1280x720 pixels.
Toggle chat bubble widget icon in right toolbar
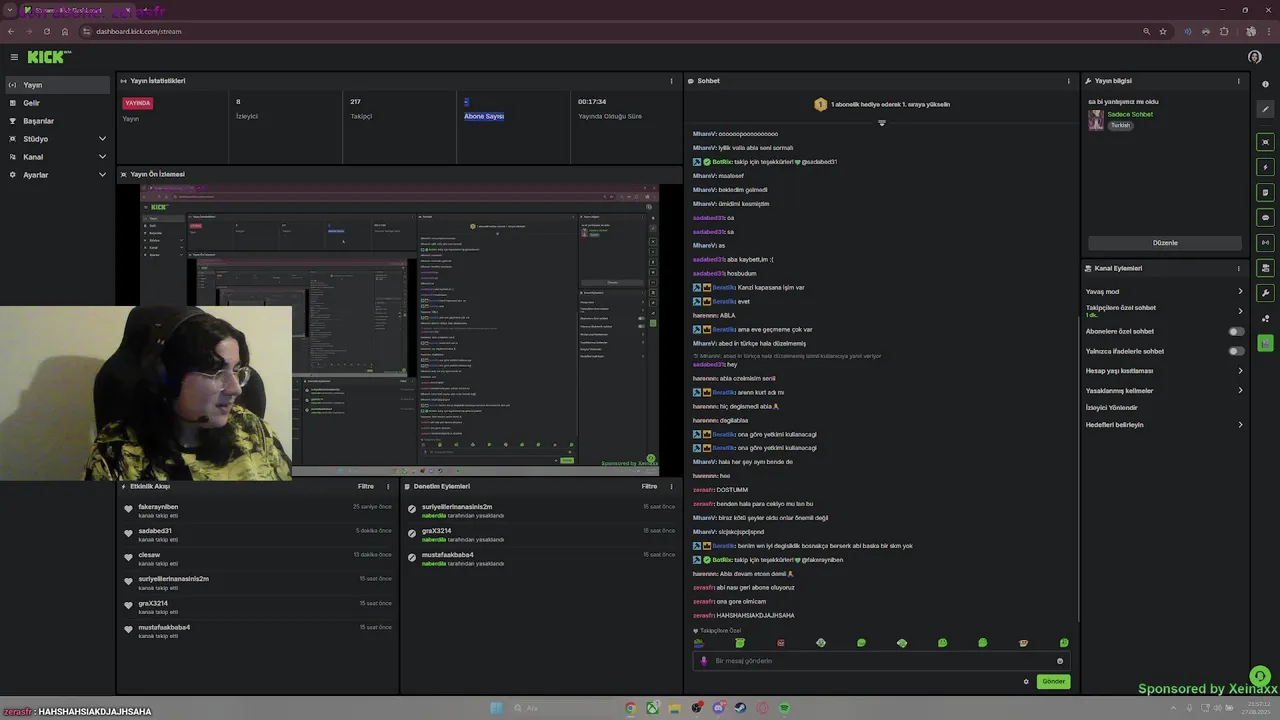[x=1265, y=217]
